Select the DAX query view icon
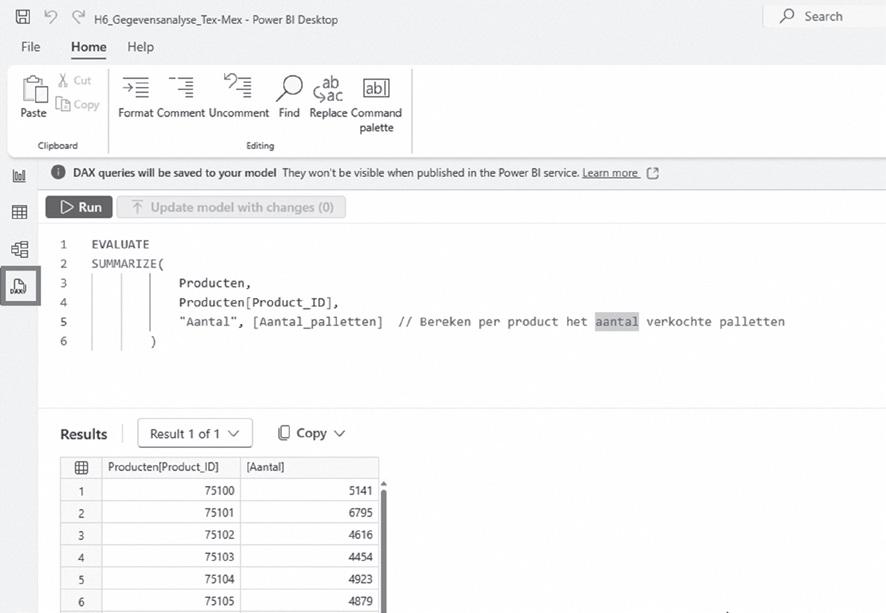The image size is (886, 613). [19, 286]
